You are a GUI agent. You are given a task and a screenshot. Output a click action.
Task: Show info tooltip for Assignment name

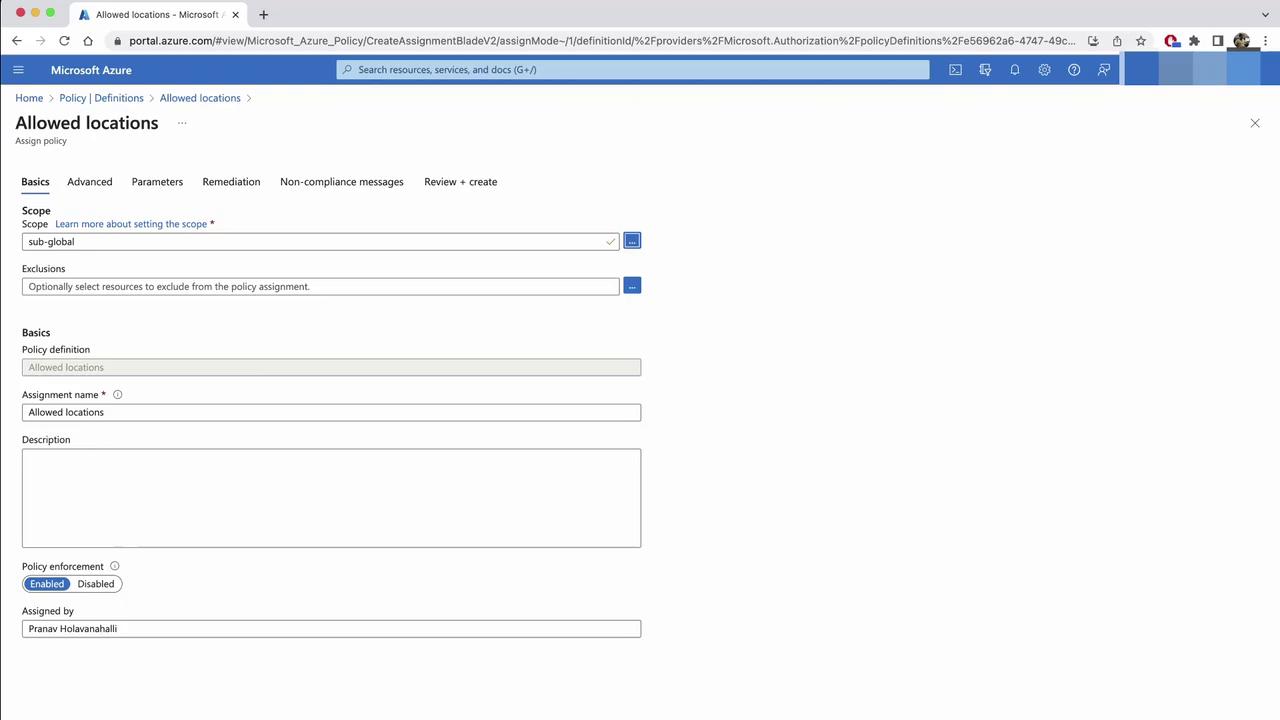[x=117, y=395]
